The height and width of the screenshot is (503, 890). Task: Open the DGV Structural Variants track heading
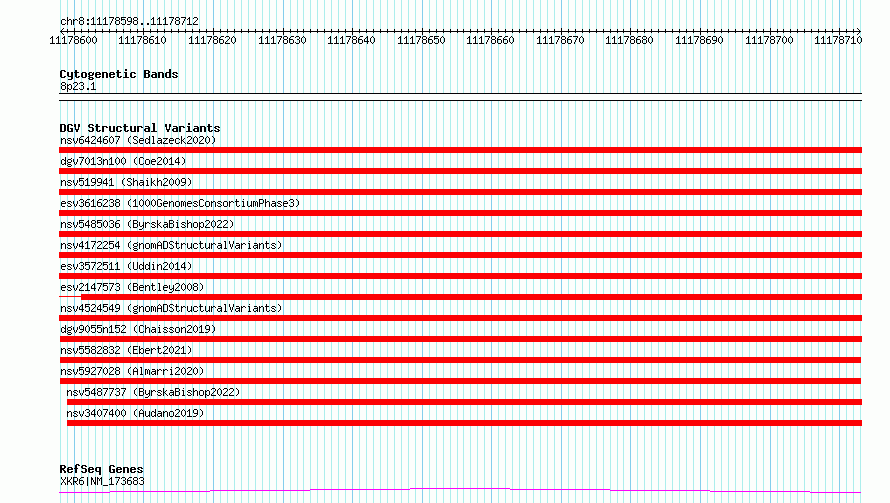(140, 128)
